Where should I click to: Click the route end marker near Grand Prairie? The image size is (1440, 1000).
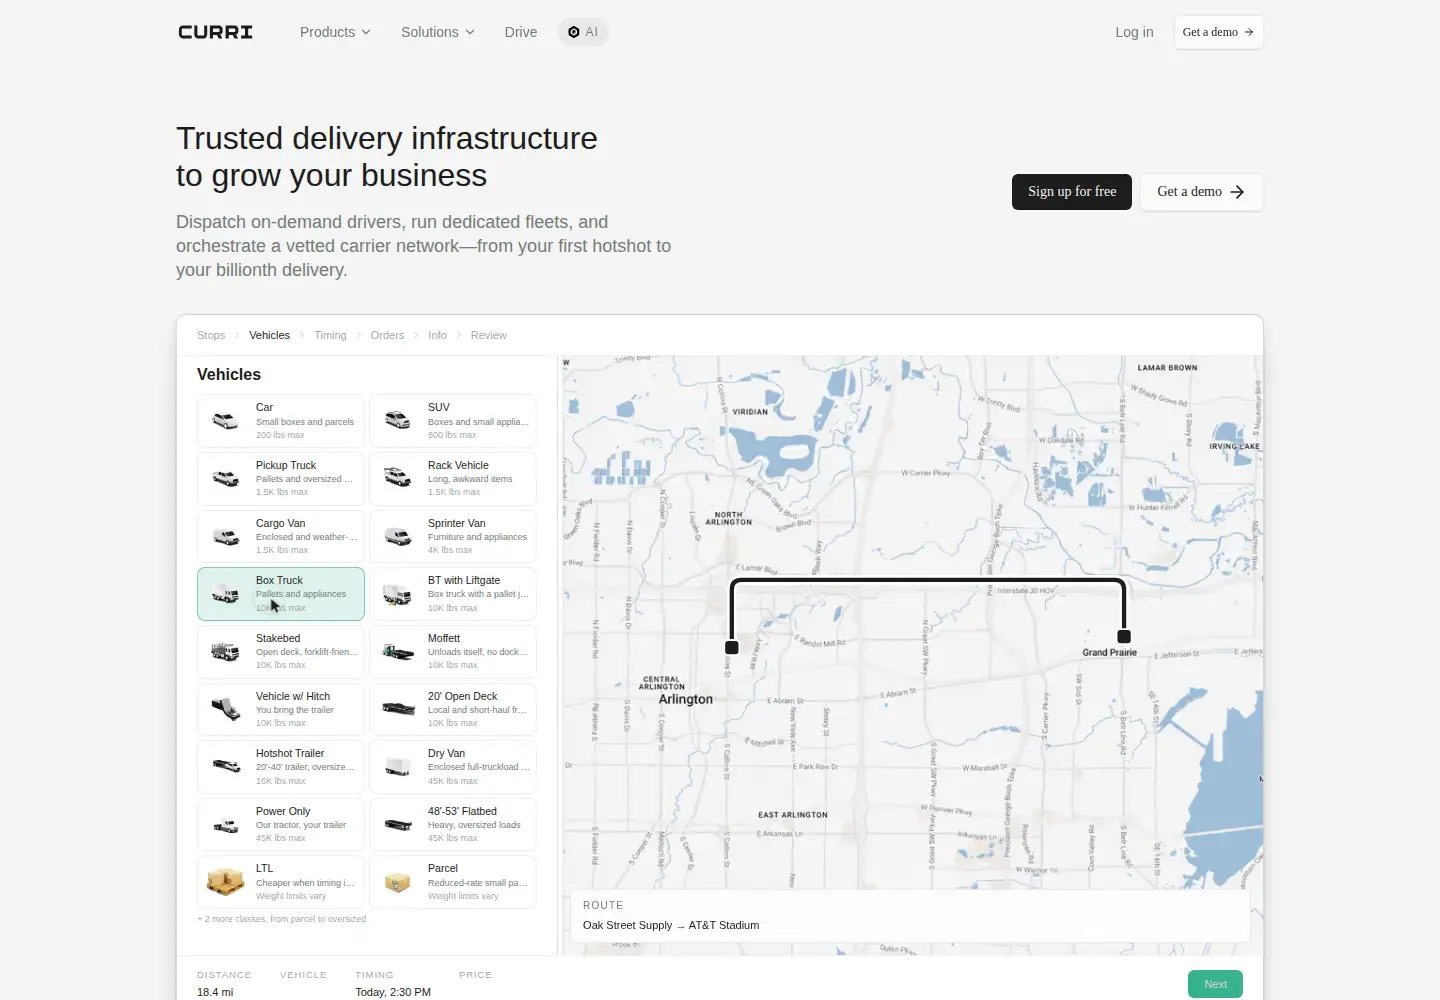coord(1124,636)
